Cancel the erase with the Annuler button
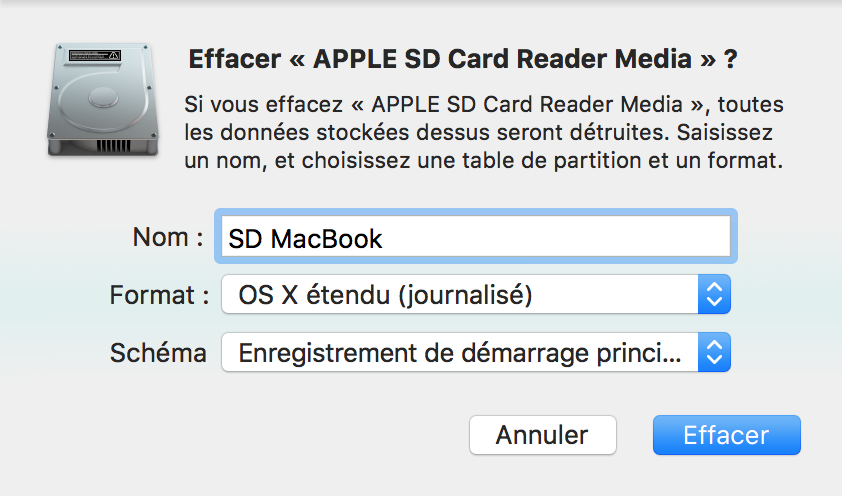 coord(542,435)
